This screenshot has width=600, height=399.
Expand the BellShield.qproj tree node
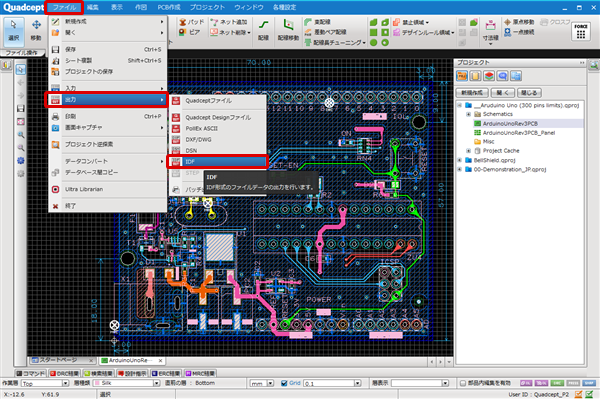460,160
